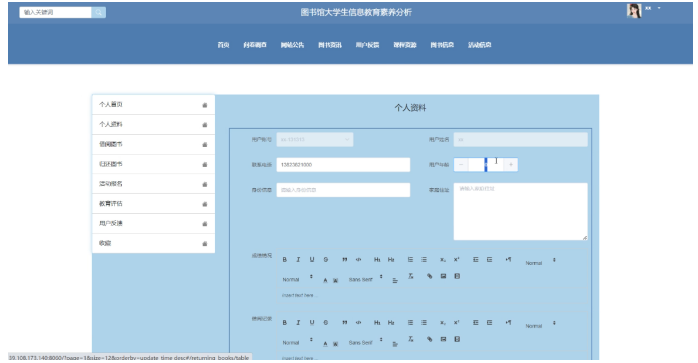Insert a video in the upper editor
The image size is (698, 363).
pyautogui.click(x=457, y=277)
